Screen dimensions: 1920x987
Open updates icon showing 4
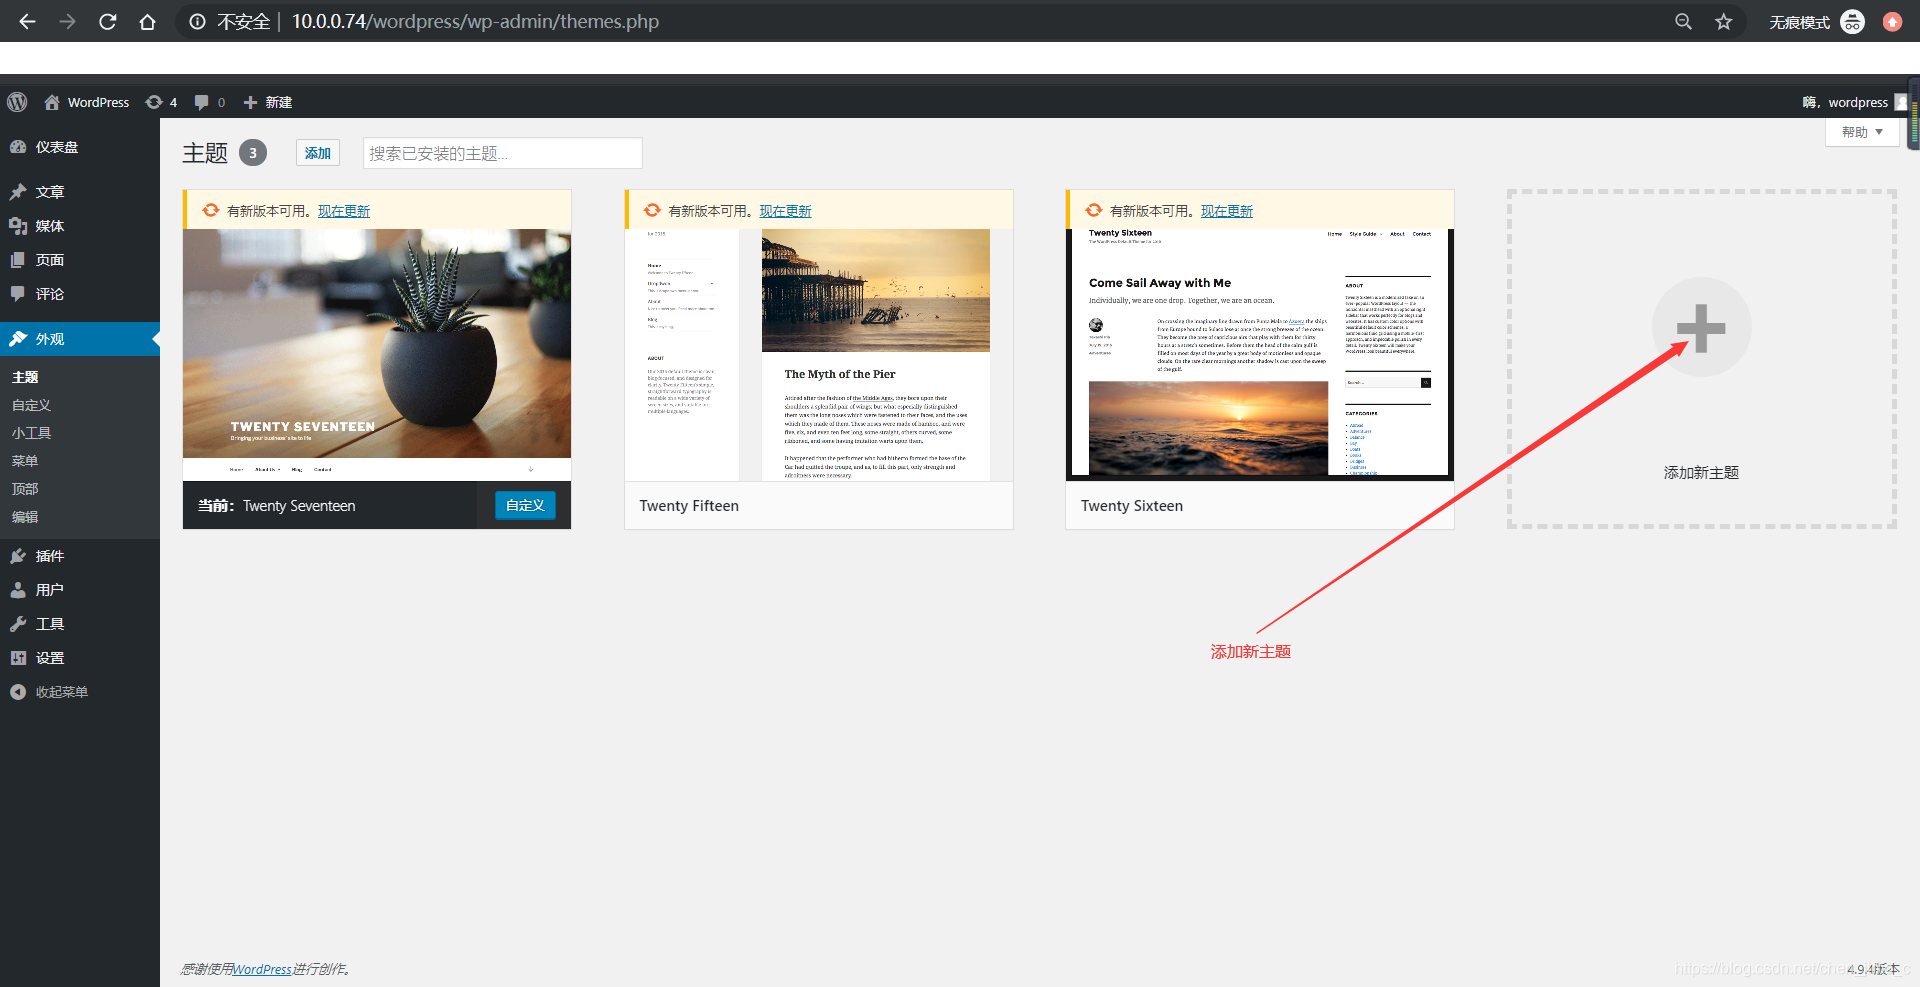tap(161, 102)
